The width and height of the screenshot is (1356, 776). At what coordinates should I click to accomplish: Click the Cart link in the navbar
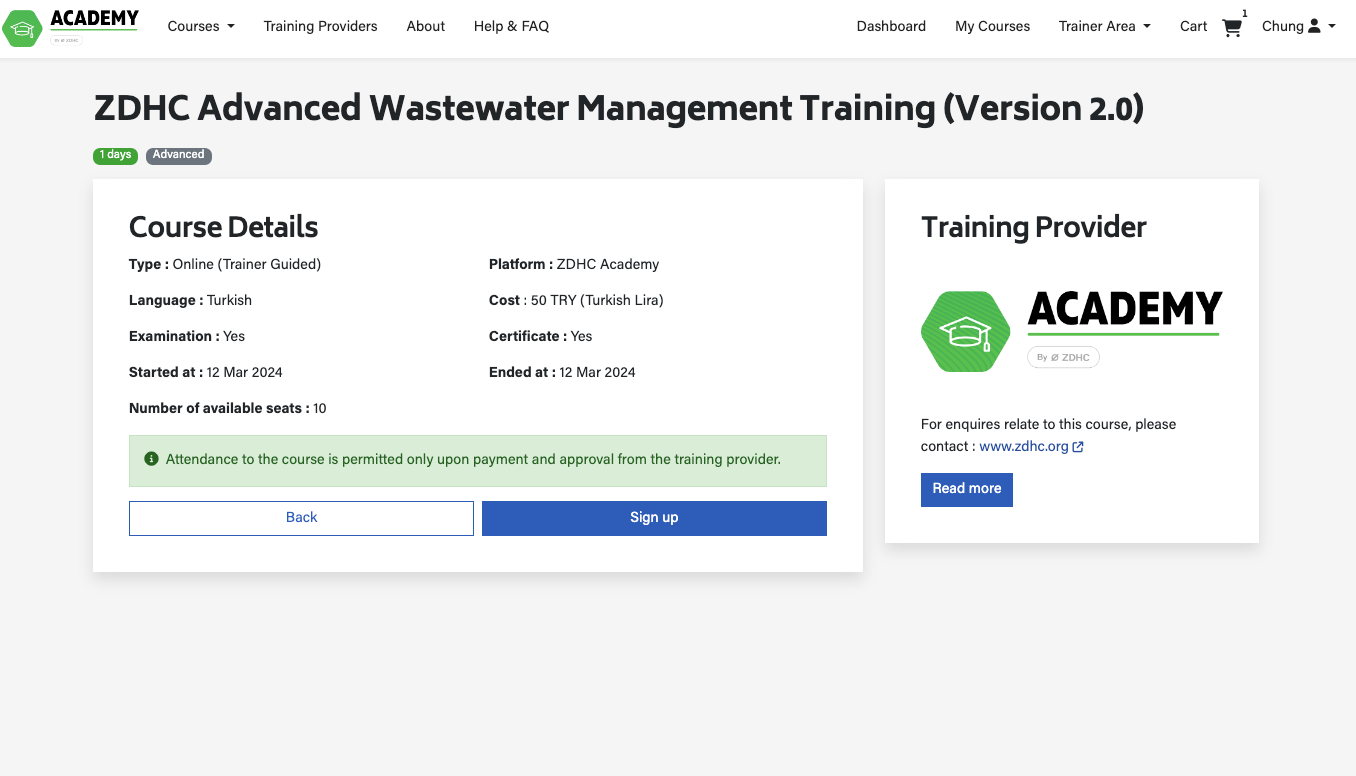tap(1194, 26)
